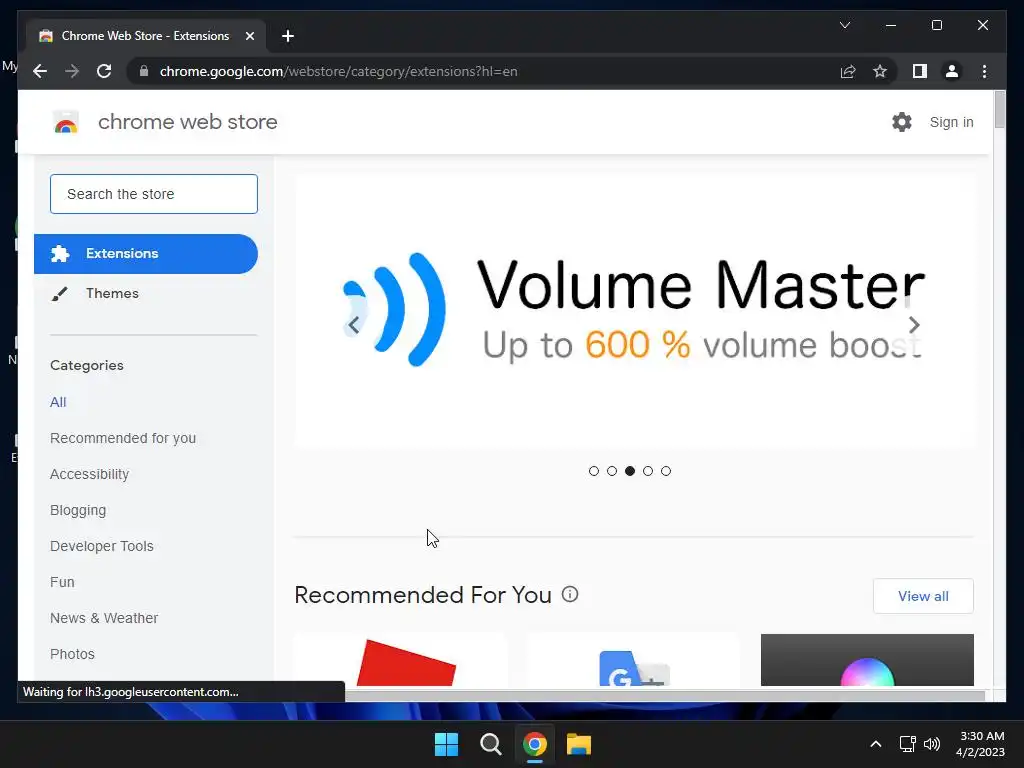Image resolution: width=1024 pixels, height=768 pixels.
Task: Open the network status tray icon
Action: coord(908,744)
